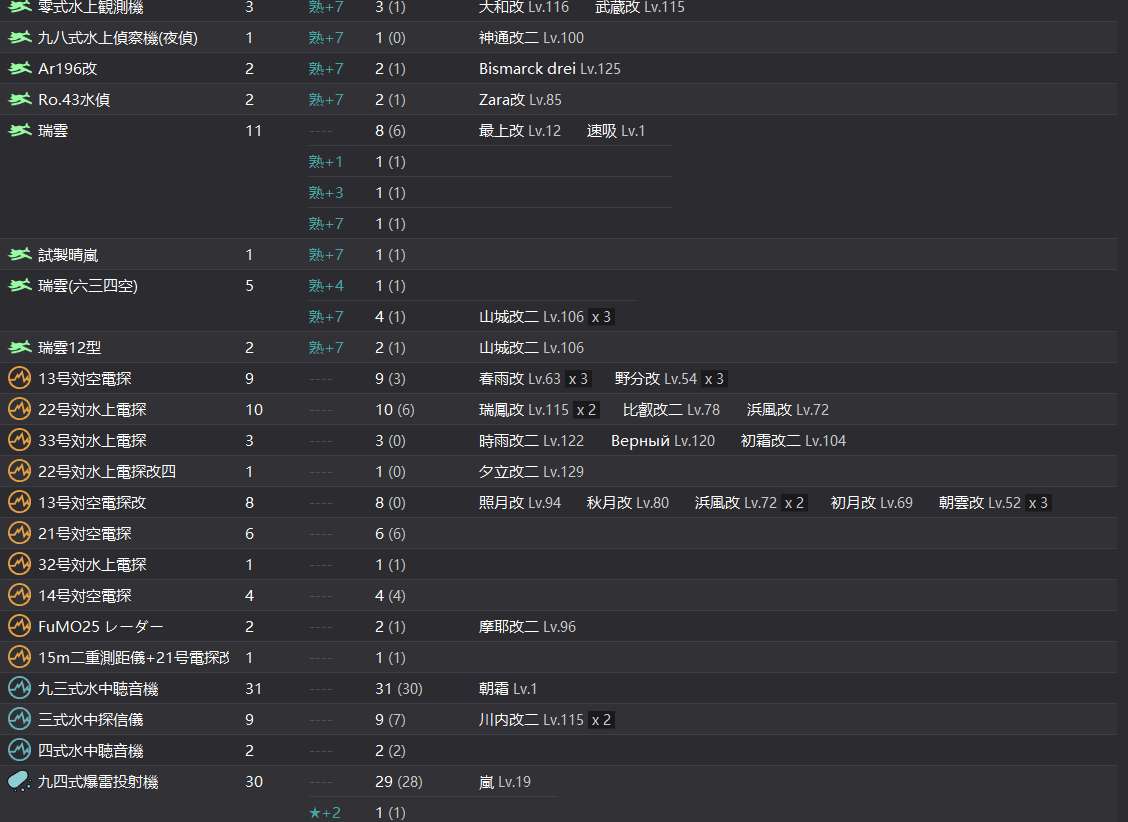Viewport: 1128px width, 822px height.
Task: Click the sonar icon beside 九三式水中聴音機
Action: pyautogui.click(x=19, y=688)
